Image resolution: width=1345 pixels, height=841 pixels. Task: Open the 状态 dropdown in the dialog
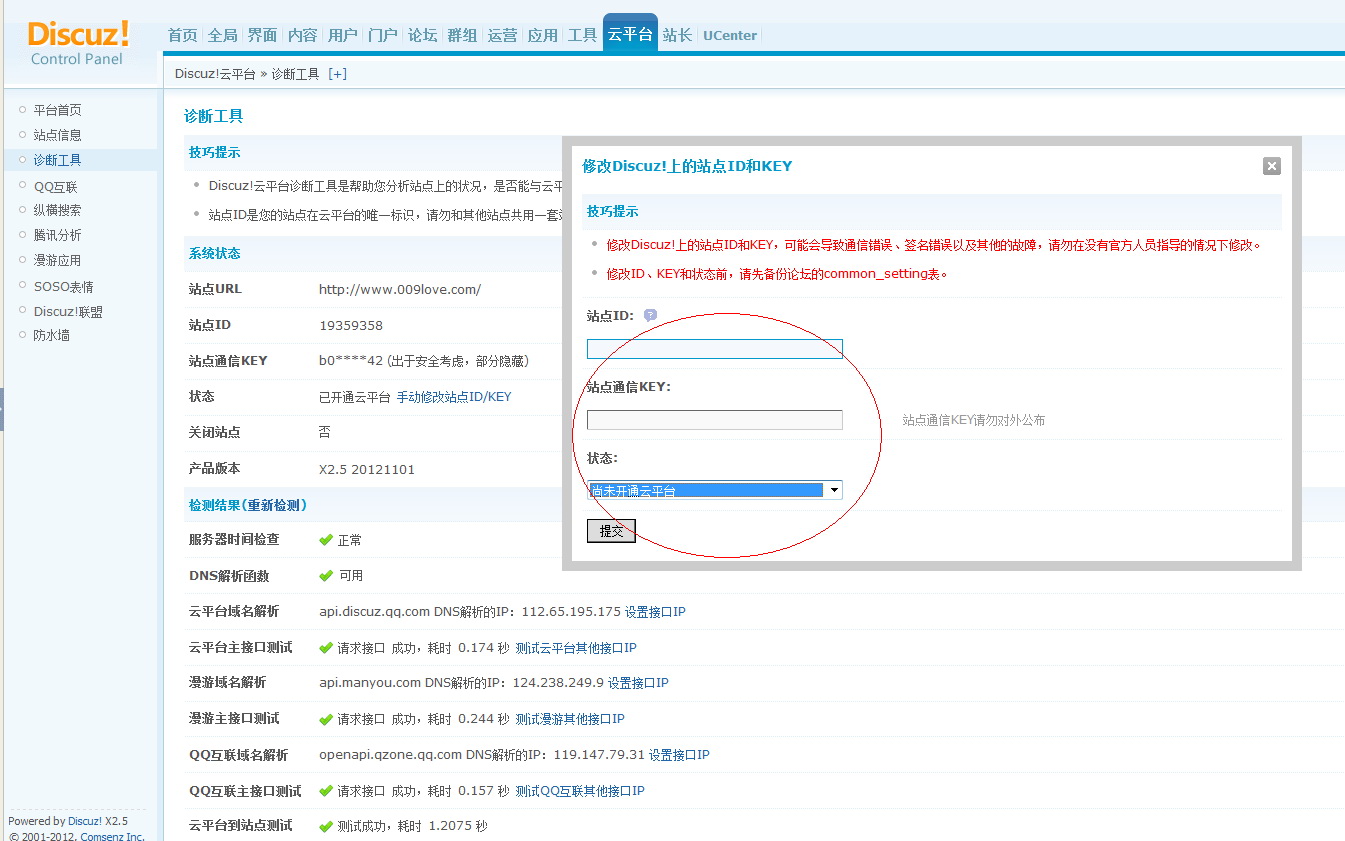pos(715,490)
